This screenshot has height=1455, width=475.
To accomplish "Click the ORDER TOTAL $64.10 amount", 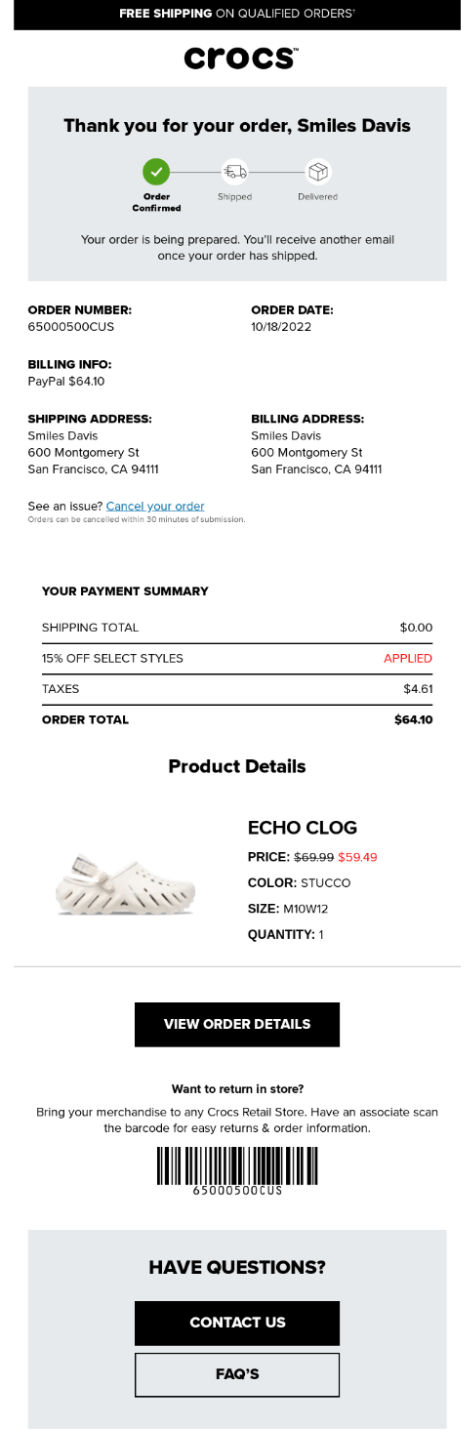I will coord(413,719).
